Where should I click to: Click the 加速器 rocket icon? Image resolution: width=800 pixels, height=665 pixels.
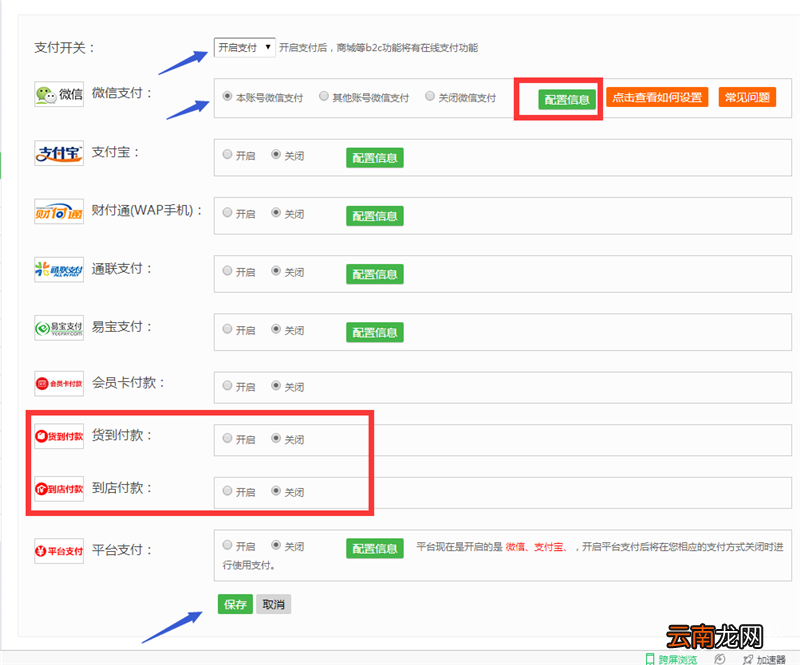tap(747, 659)
